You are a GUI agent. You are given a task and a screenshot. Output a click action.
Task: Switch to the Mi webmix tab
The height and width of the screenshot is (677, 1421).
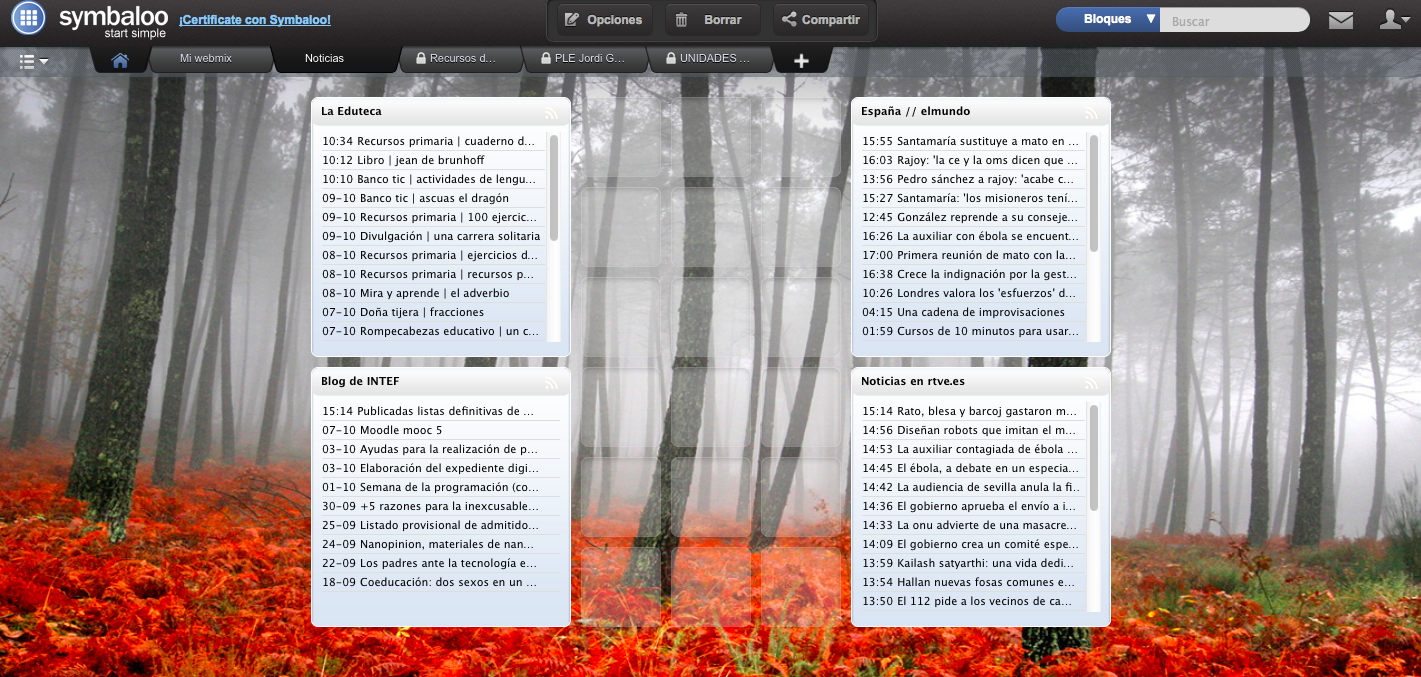206,59
